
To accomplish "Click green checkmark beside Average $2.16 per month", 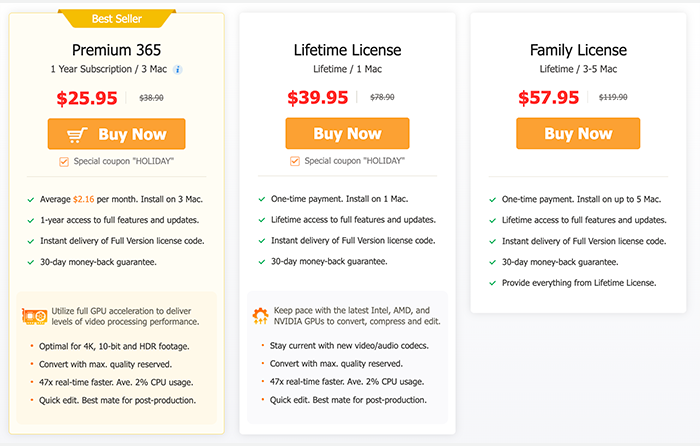I will tap(31, 200).
